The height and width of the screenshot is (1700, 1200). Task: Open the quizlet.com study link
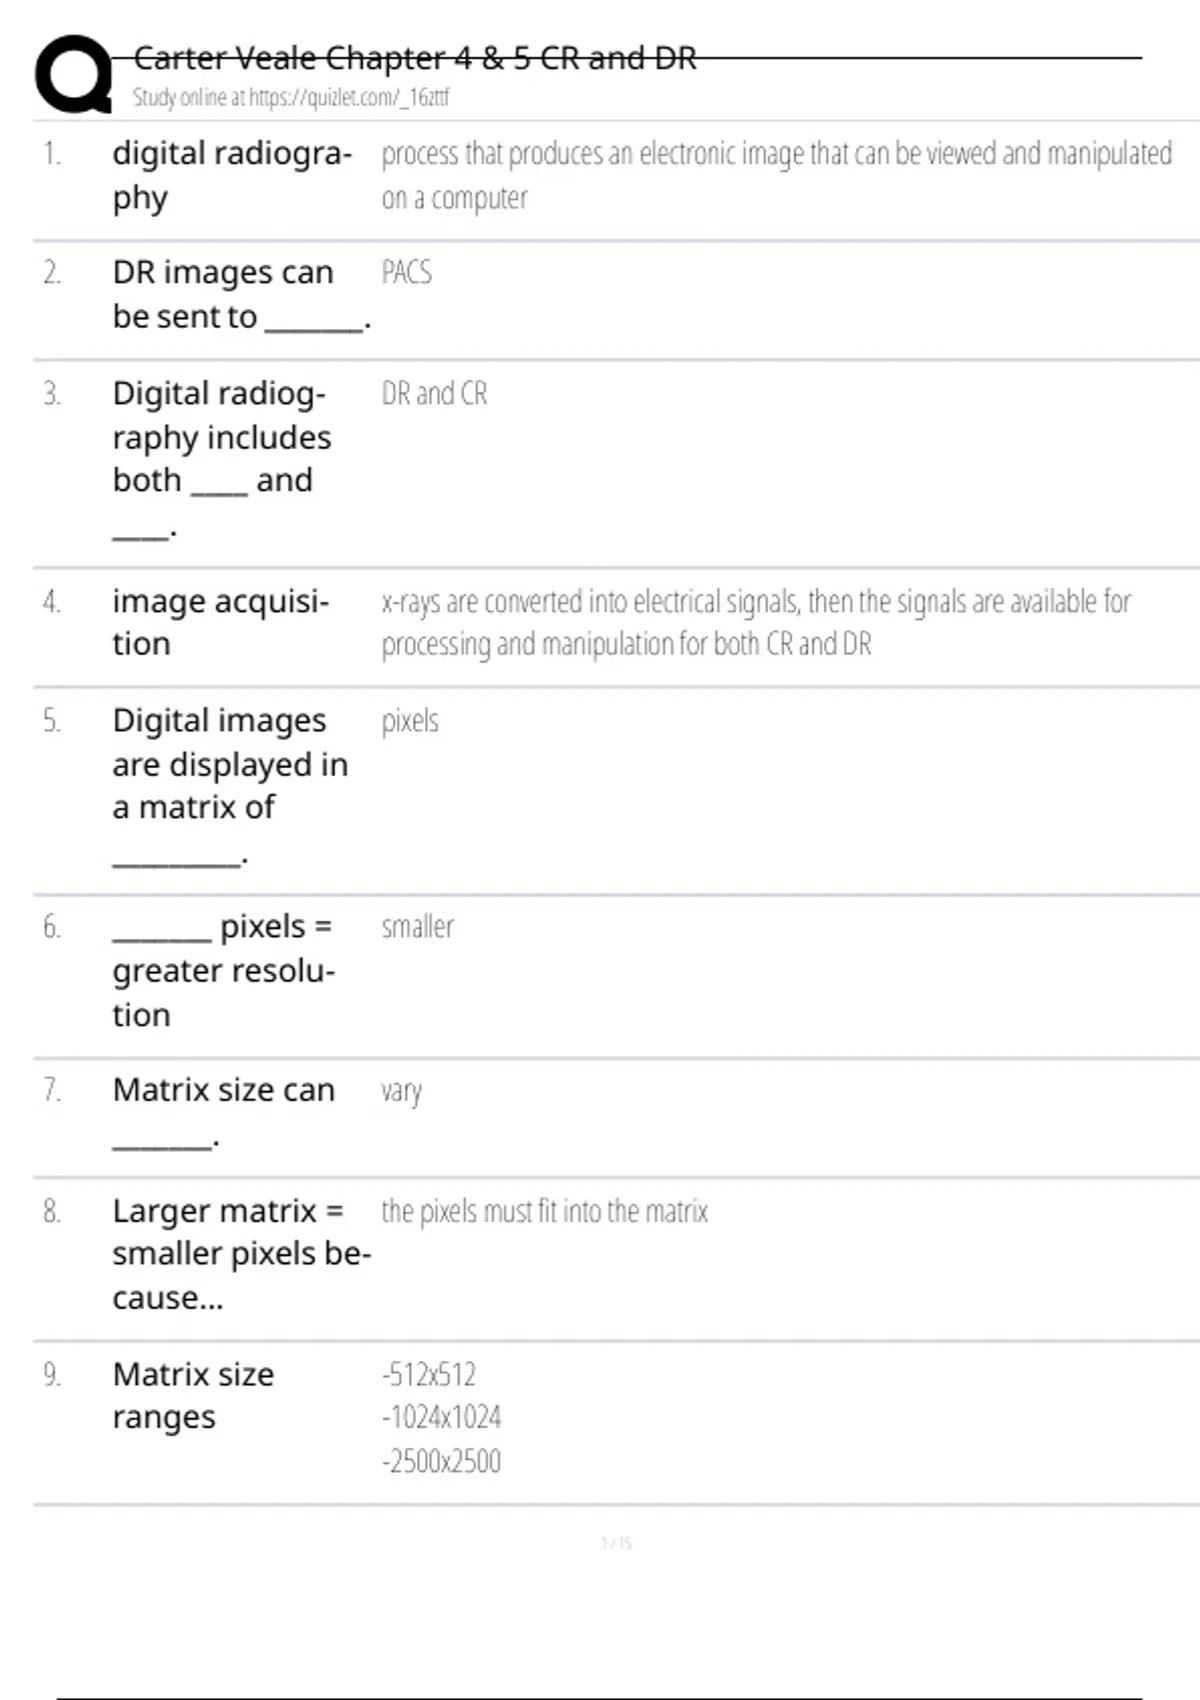[291, 97]
